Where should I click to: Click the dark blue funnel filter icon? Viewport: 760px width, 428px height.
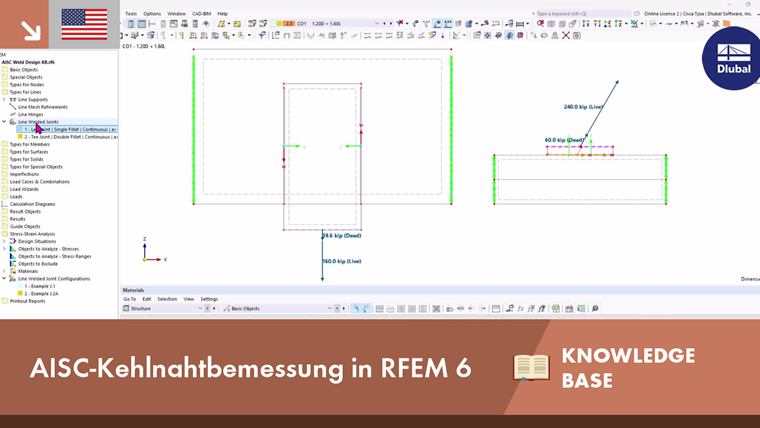[x=262, y=35]
